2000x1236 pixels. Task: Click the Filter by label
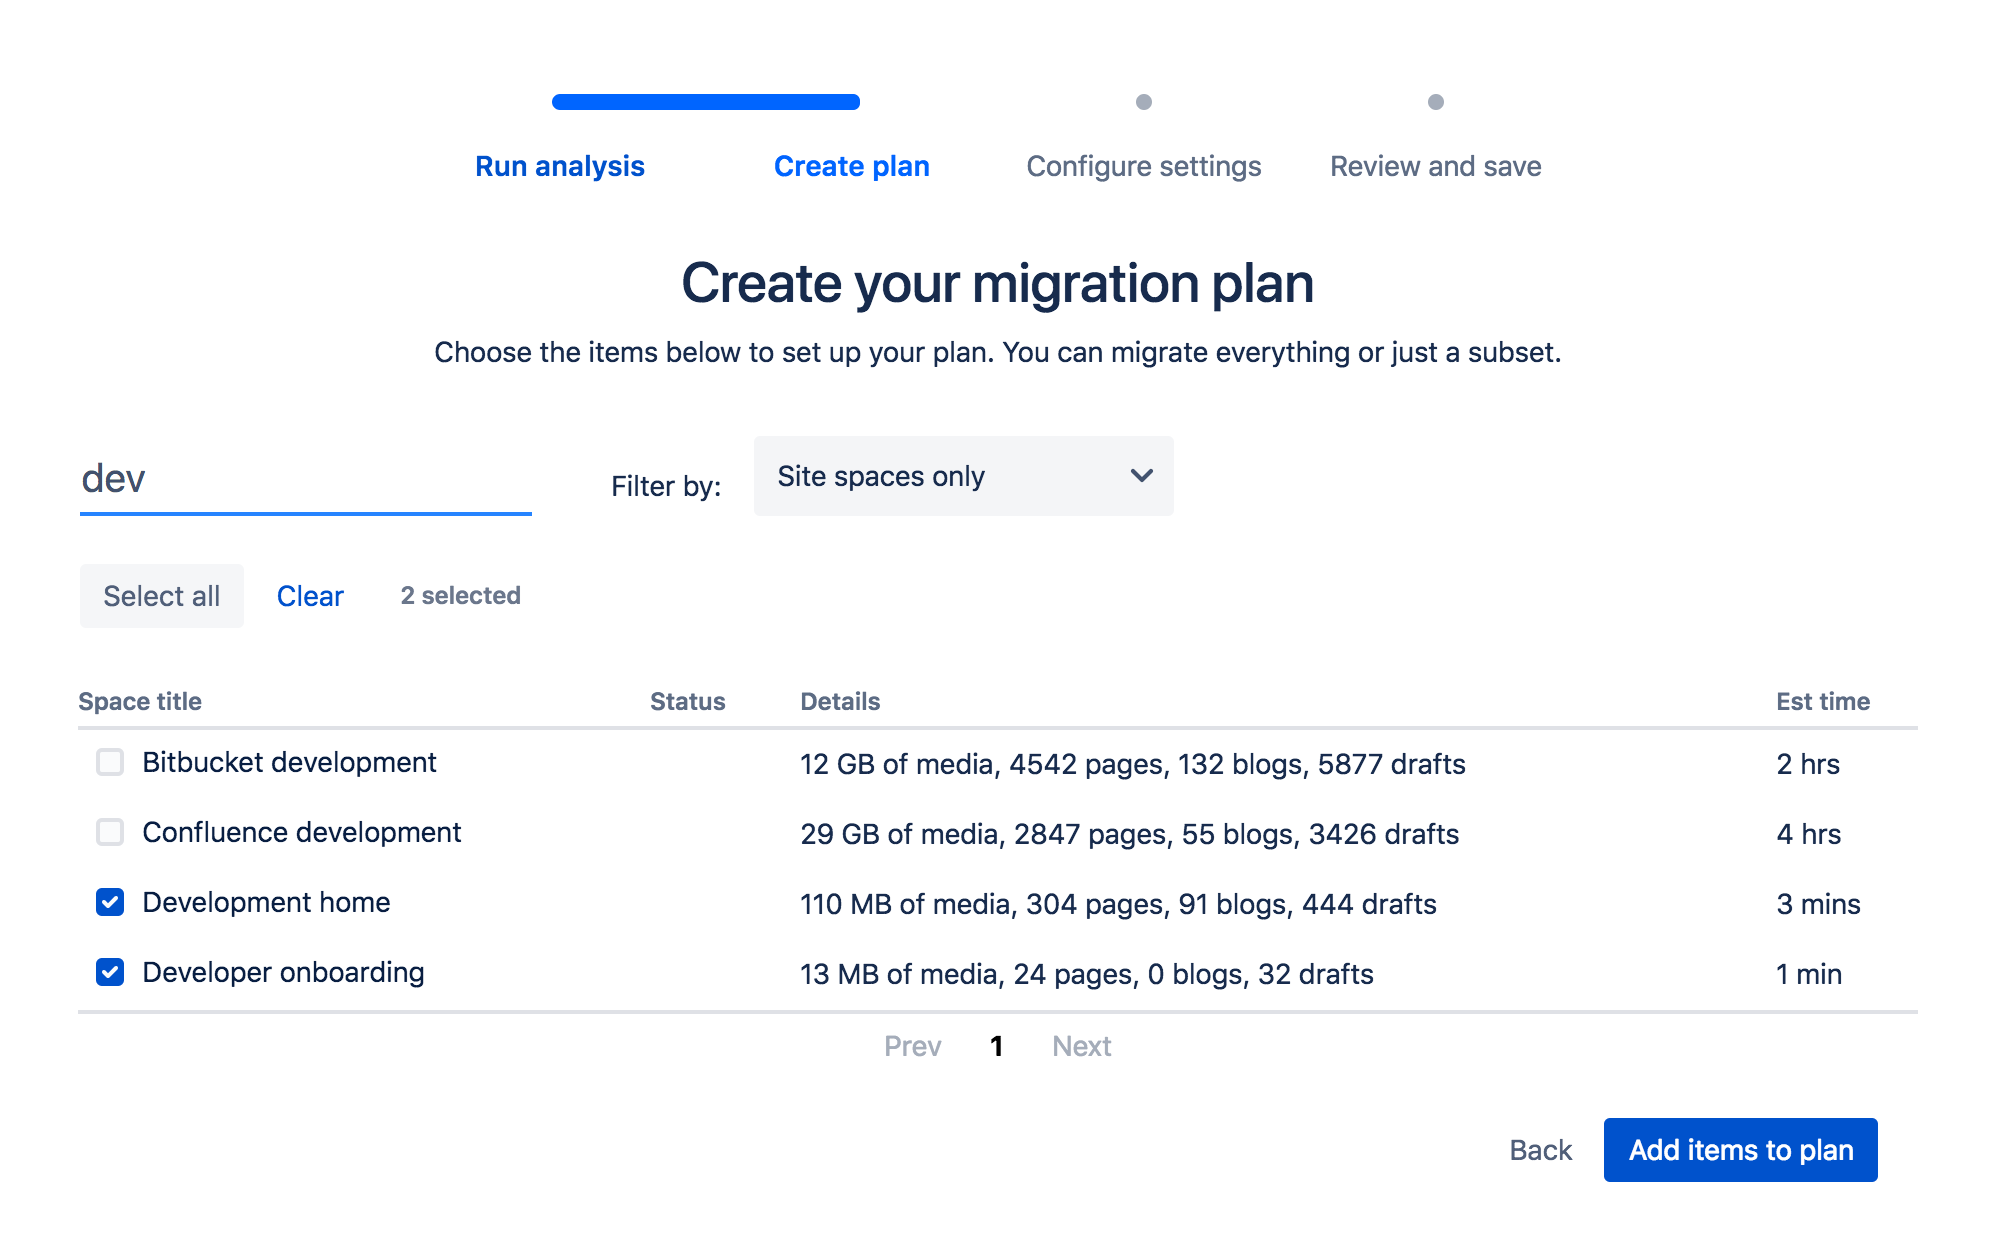coord(666,486)
